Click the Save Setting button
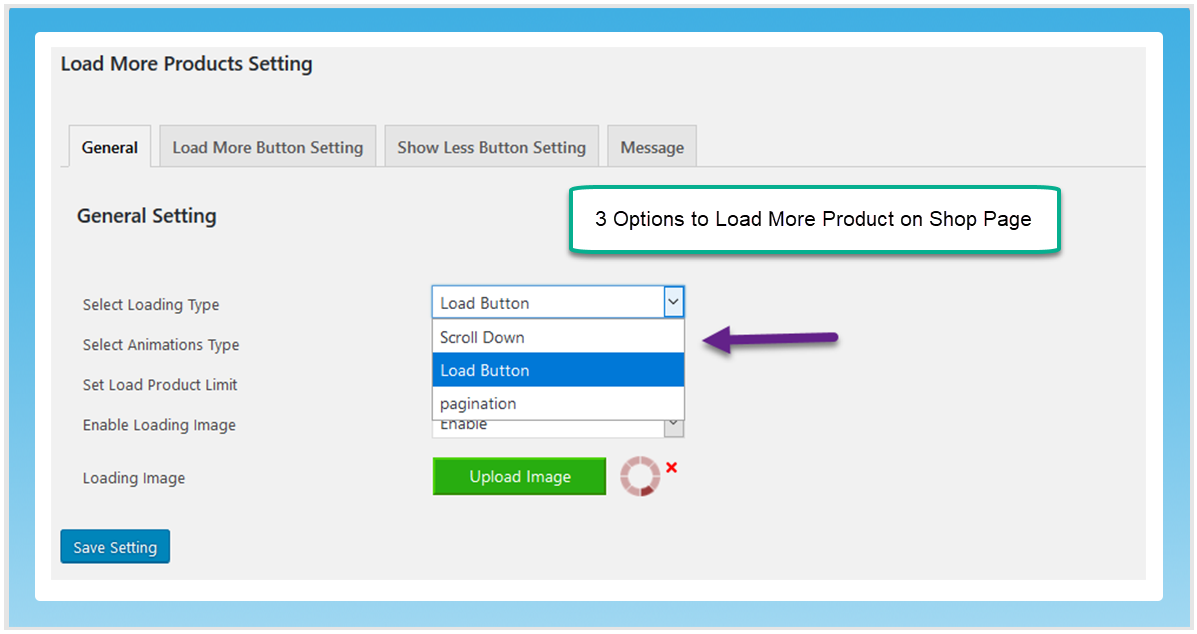1197x634 pixels. click(114, 546)
